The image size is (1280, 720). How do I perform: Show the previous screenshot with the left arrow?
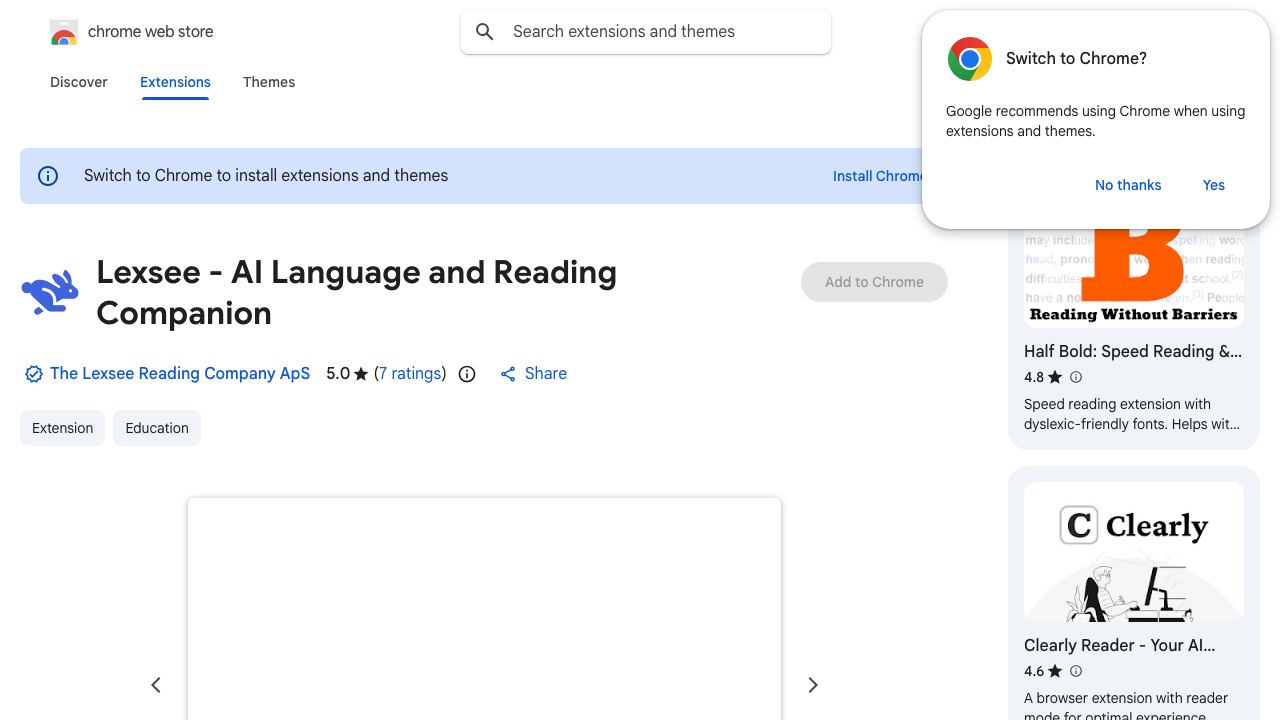coord(156,685)
